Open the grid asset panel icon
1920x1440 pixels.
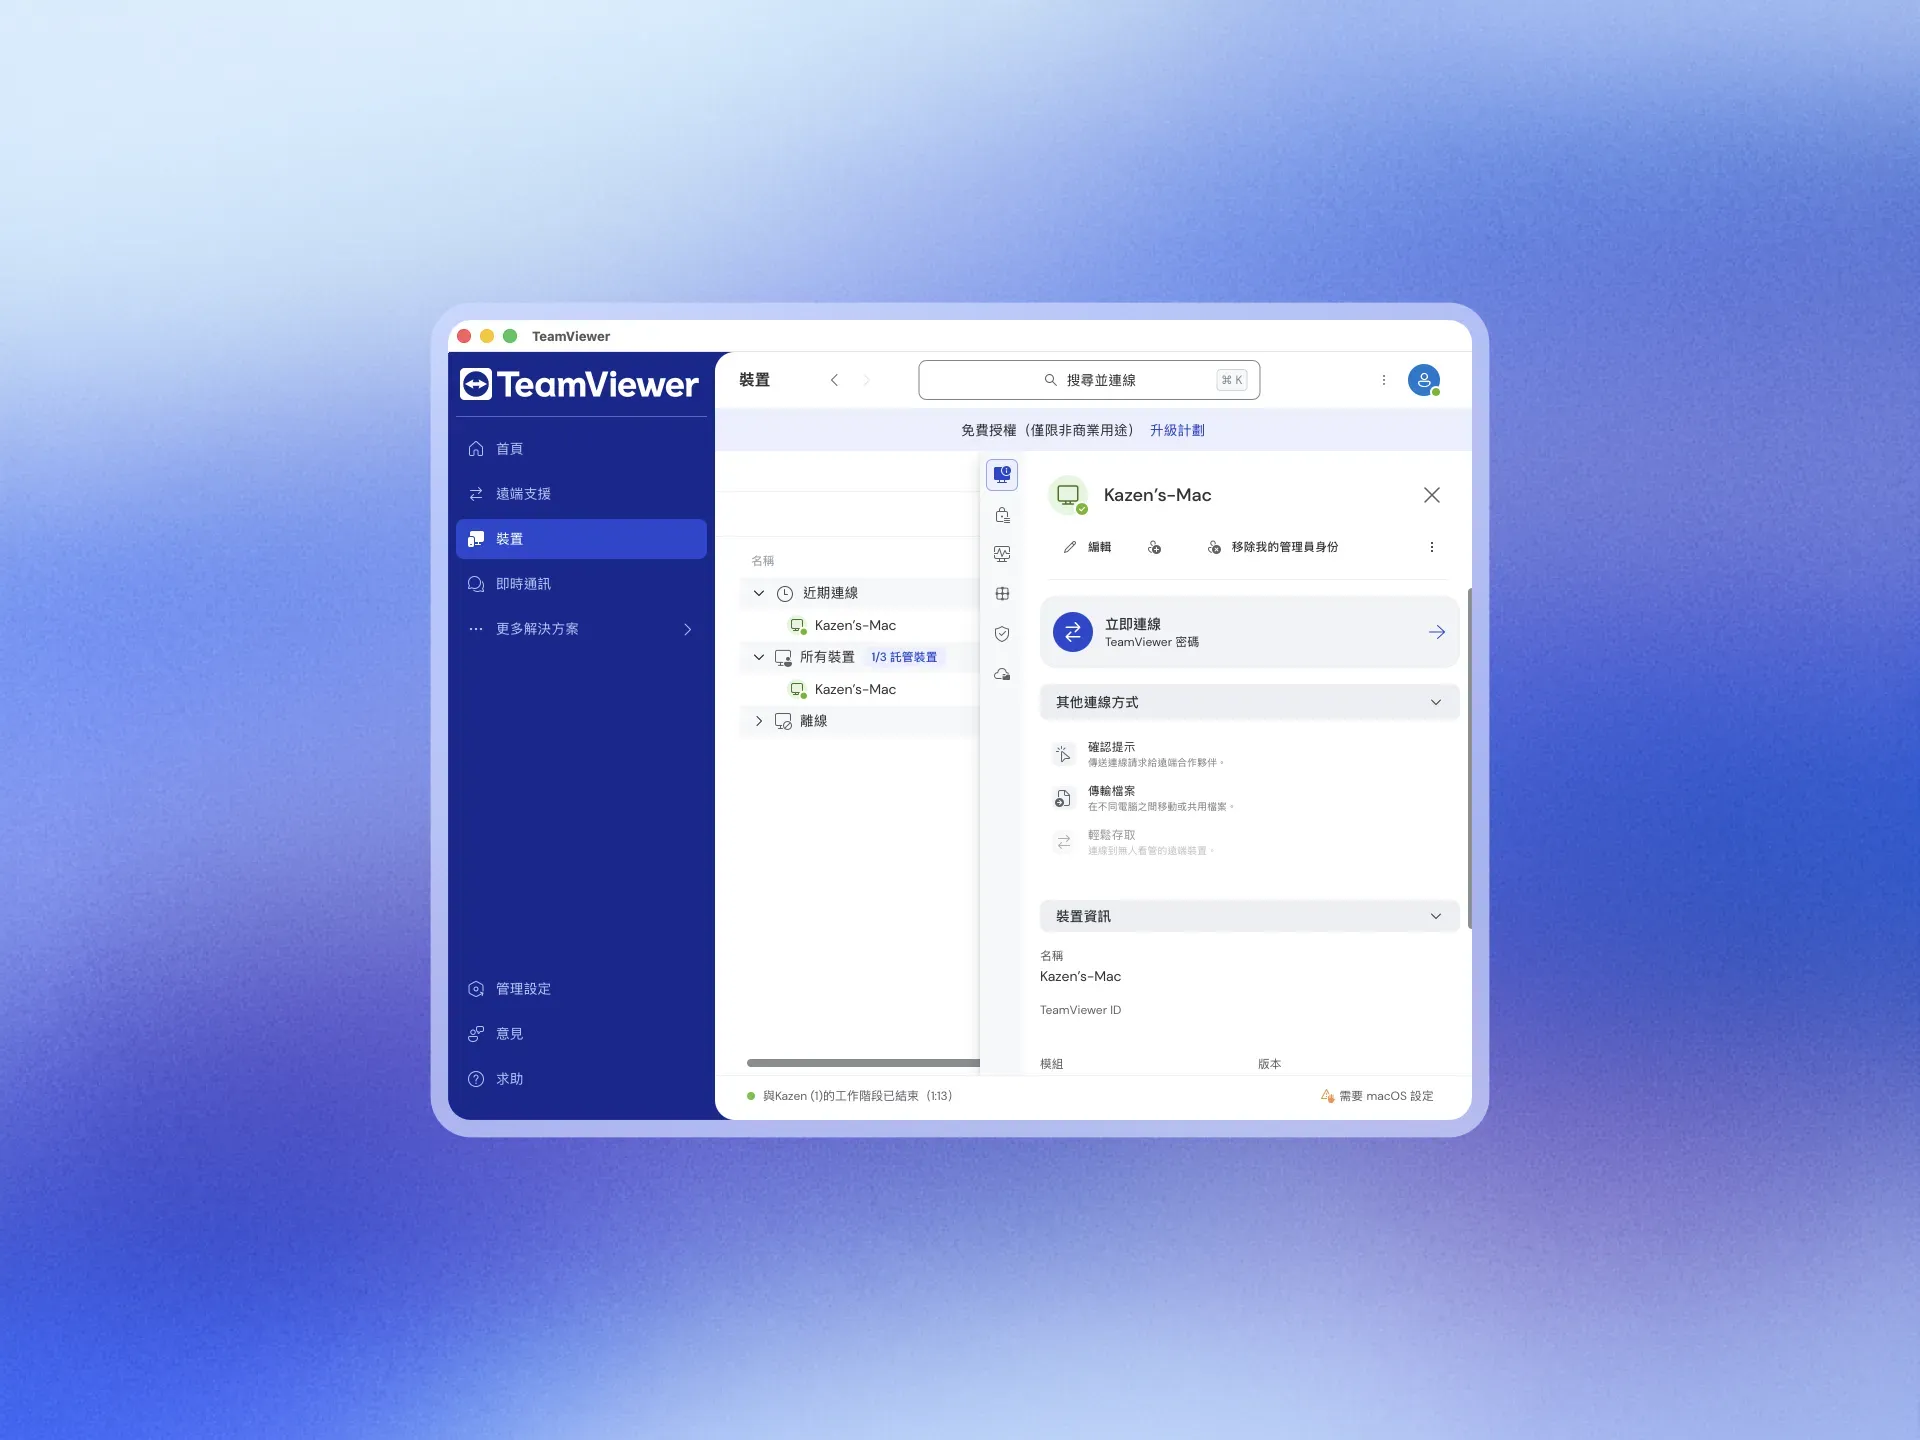click(x=1002, y=594)
